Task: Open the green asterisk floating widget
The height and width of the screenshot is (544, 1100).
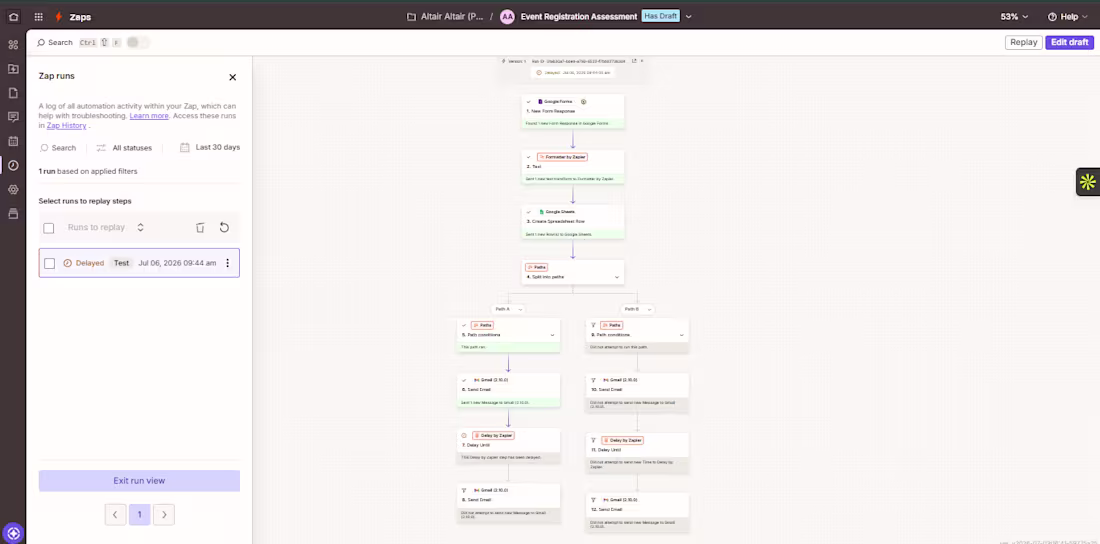Action: (x=1088, y=182)
